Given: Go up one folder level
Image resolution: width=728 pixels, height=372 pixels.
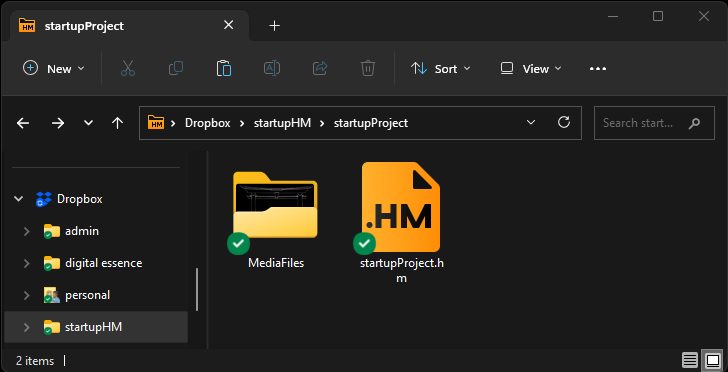Looking at the screenshot, I should pyautogui.click(x=117, y=123).
